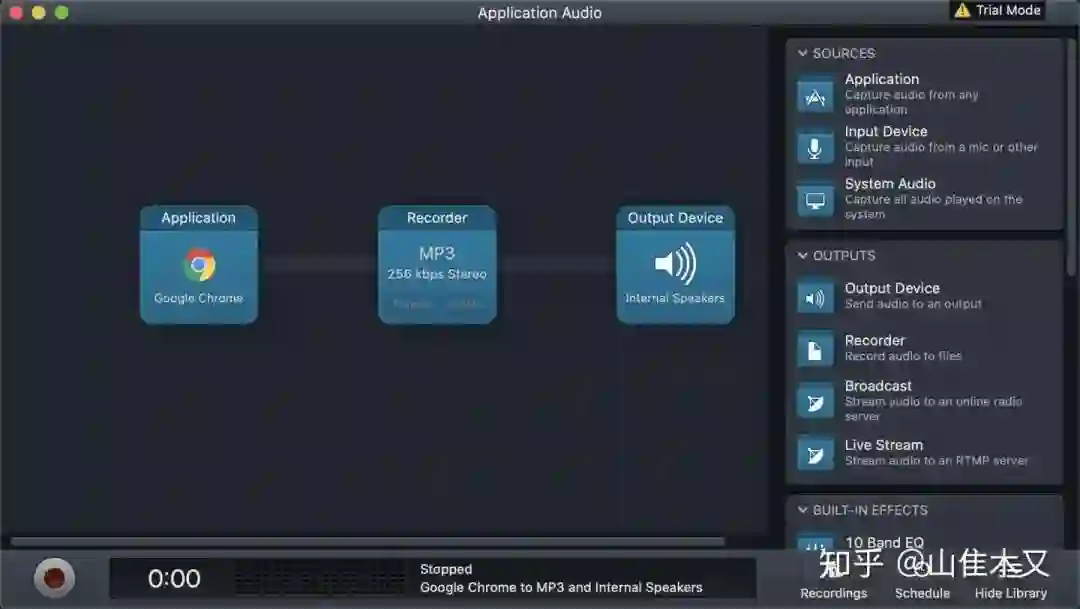Select the Output Device speaker icon in library
This screenshot has width=1080, height=609.
click(x=815, y=298)
